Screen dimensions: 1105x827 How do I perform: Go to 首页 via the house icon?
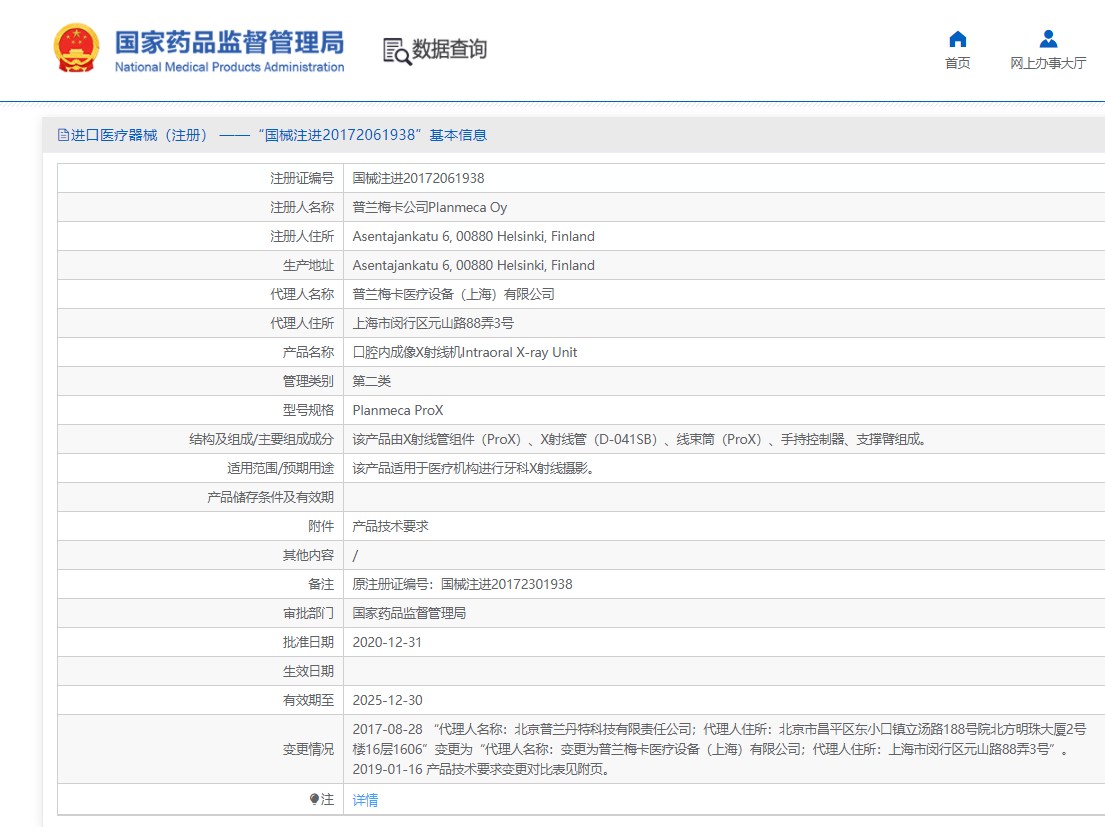[957, 39]
